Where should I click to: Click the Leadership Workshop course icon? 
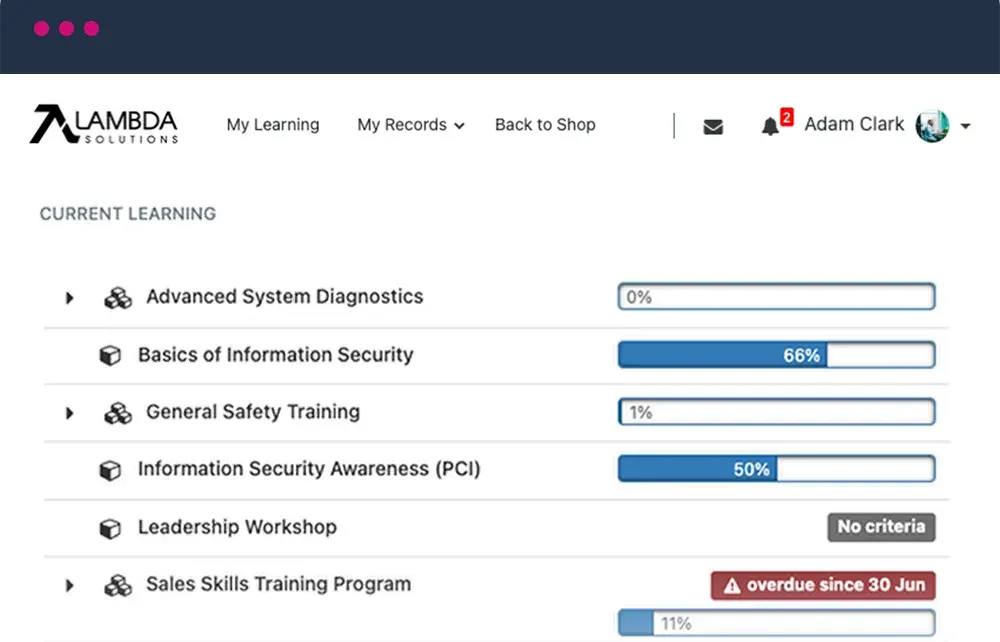pos(110,528)
